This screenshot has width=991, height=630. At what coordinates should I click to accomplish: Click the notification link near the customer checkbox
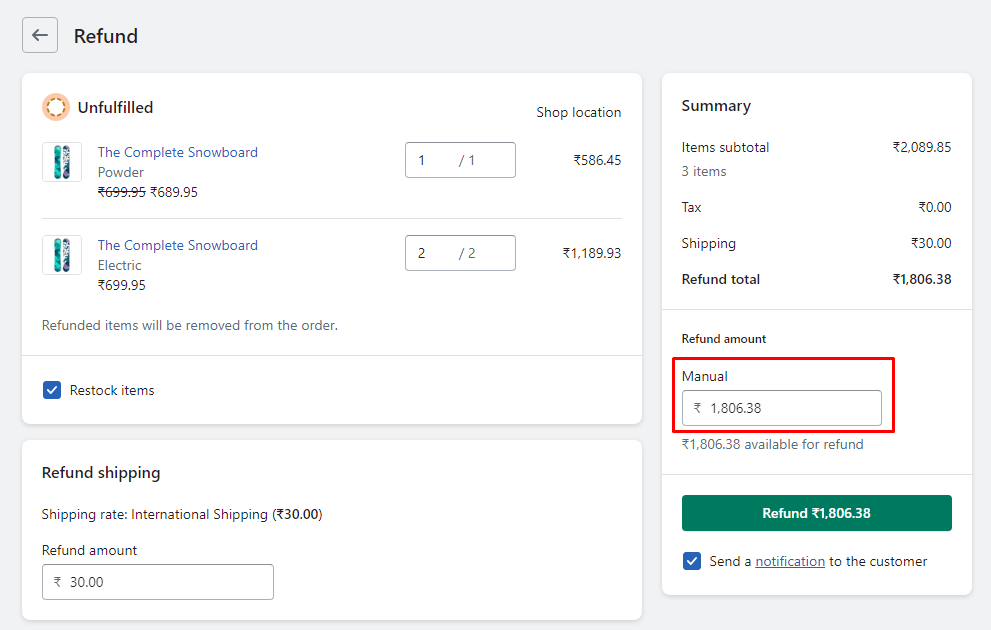click(x=790, y=561)
